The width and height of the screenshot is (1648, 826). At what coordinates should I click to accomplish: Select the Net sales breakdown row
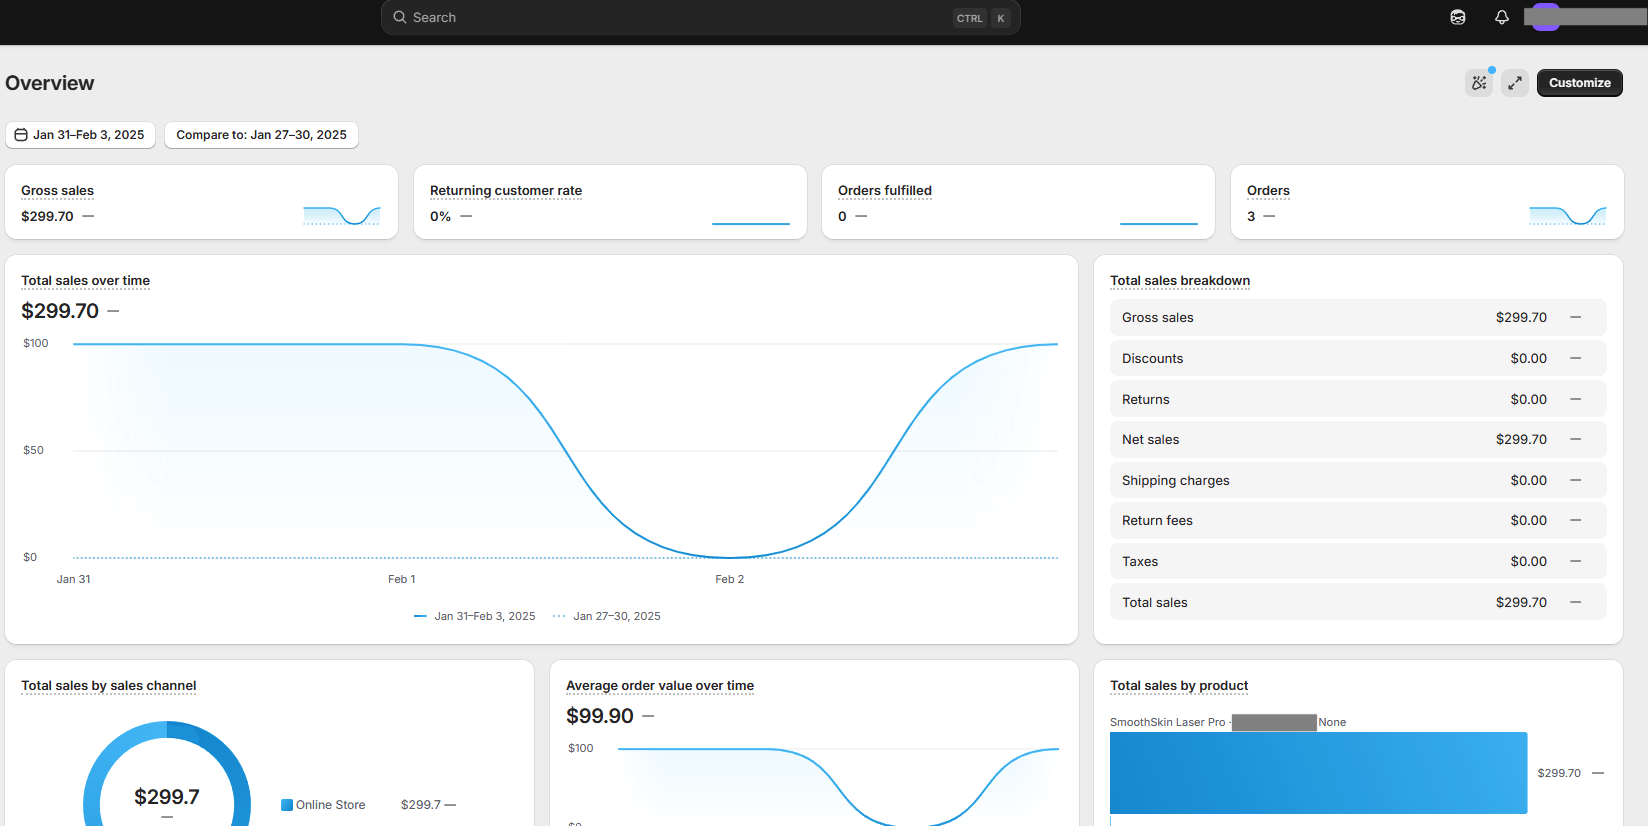click(1357, 440)
